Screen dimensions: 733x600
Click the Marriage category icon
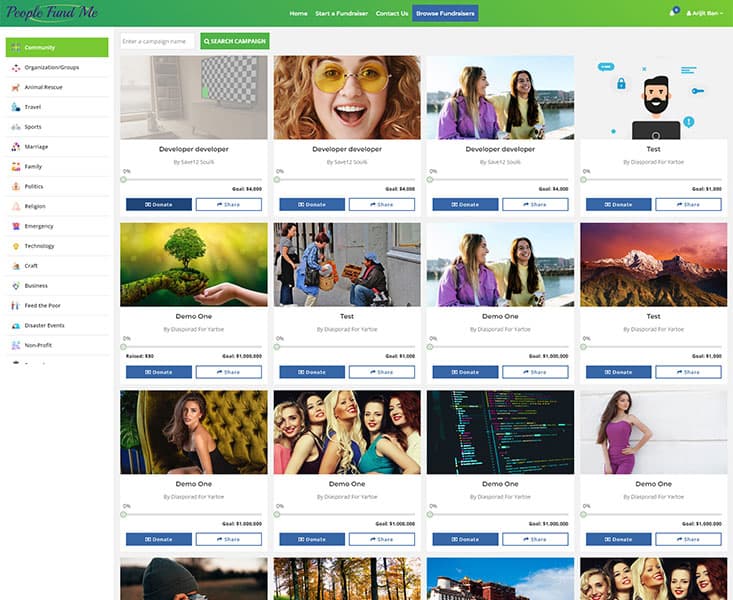(x=16, y=146)
